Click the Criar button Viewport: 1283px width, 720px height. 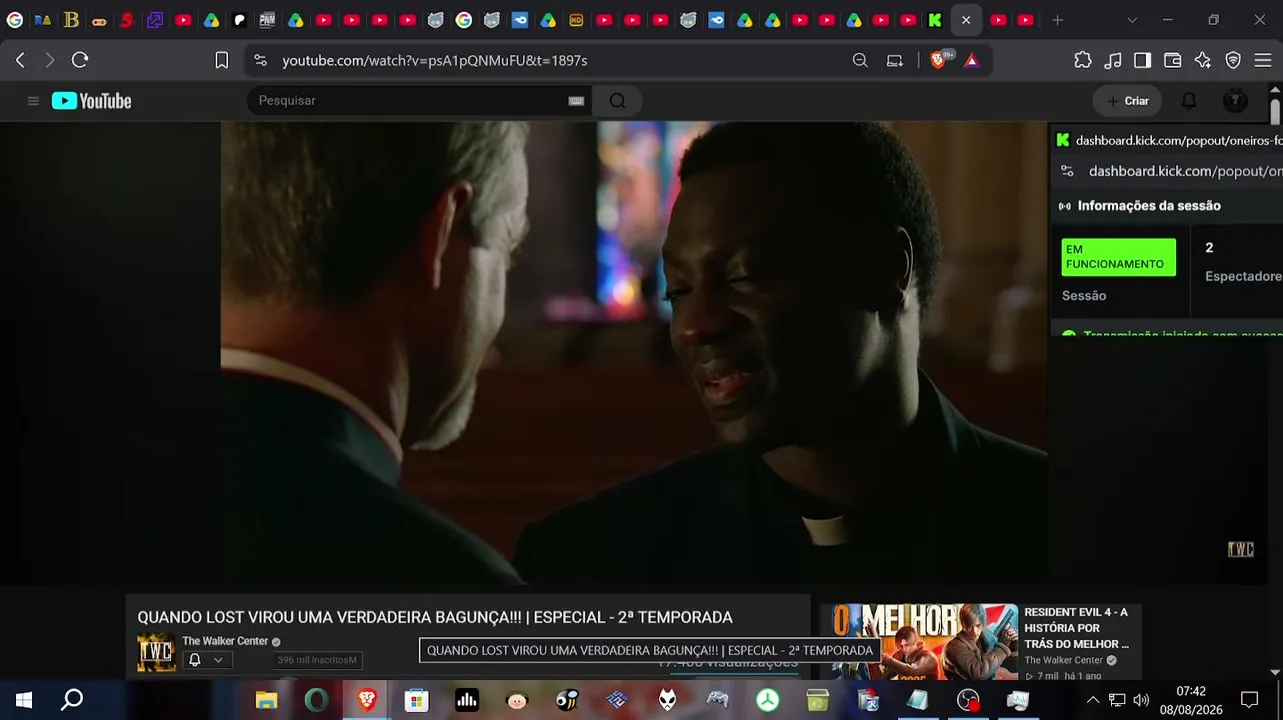(x=1128, y=101)
